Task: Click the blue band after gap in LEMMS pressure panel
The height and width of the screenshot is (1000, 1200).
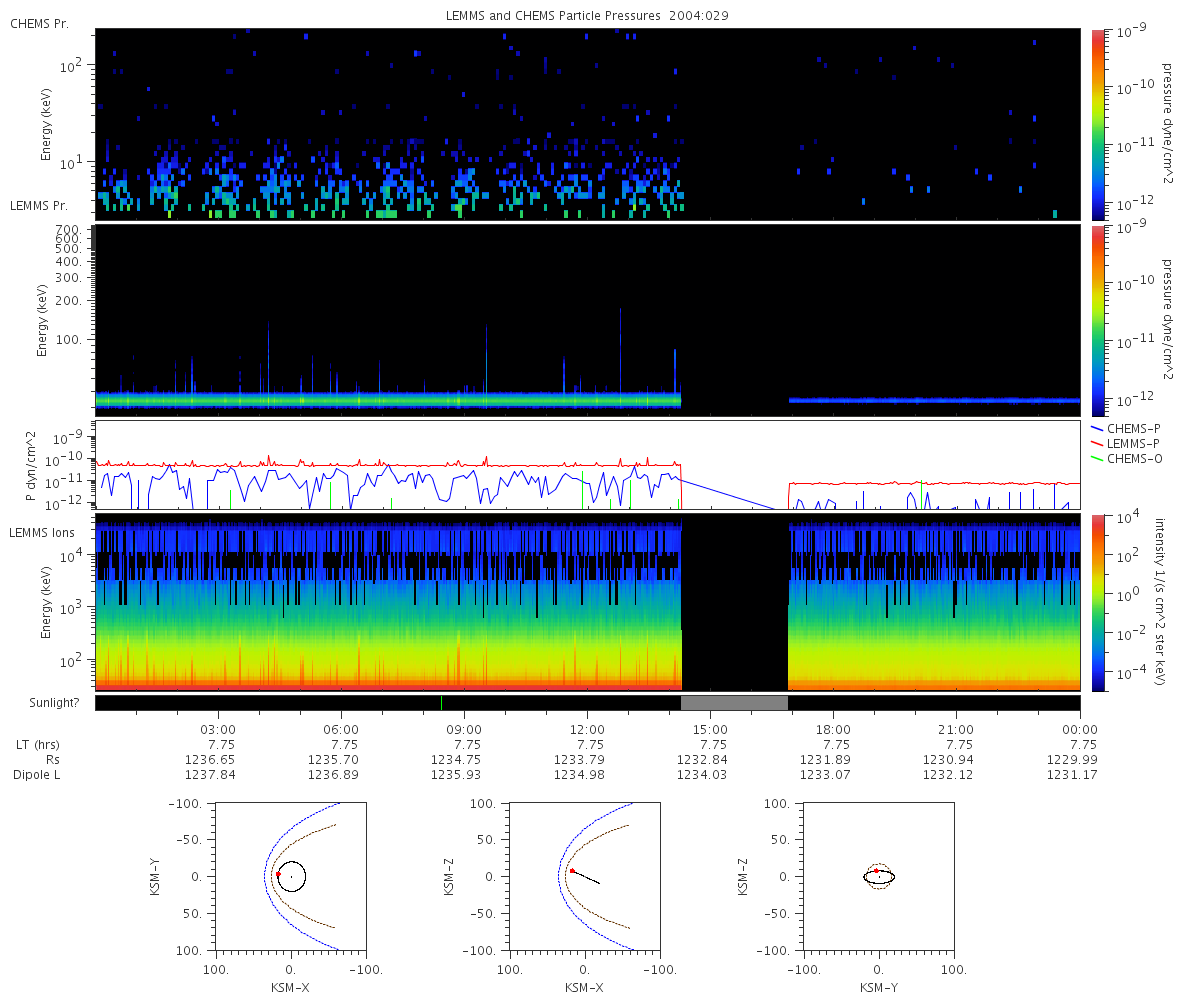Action: point(935,400)
